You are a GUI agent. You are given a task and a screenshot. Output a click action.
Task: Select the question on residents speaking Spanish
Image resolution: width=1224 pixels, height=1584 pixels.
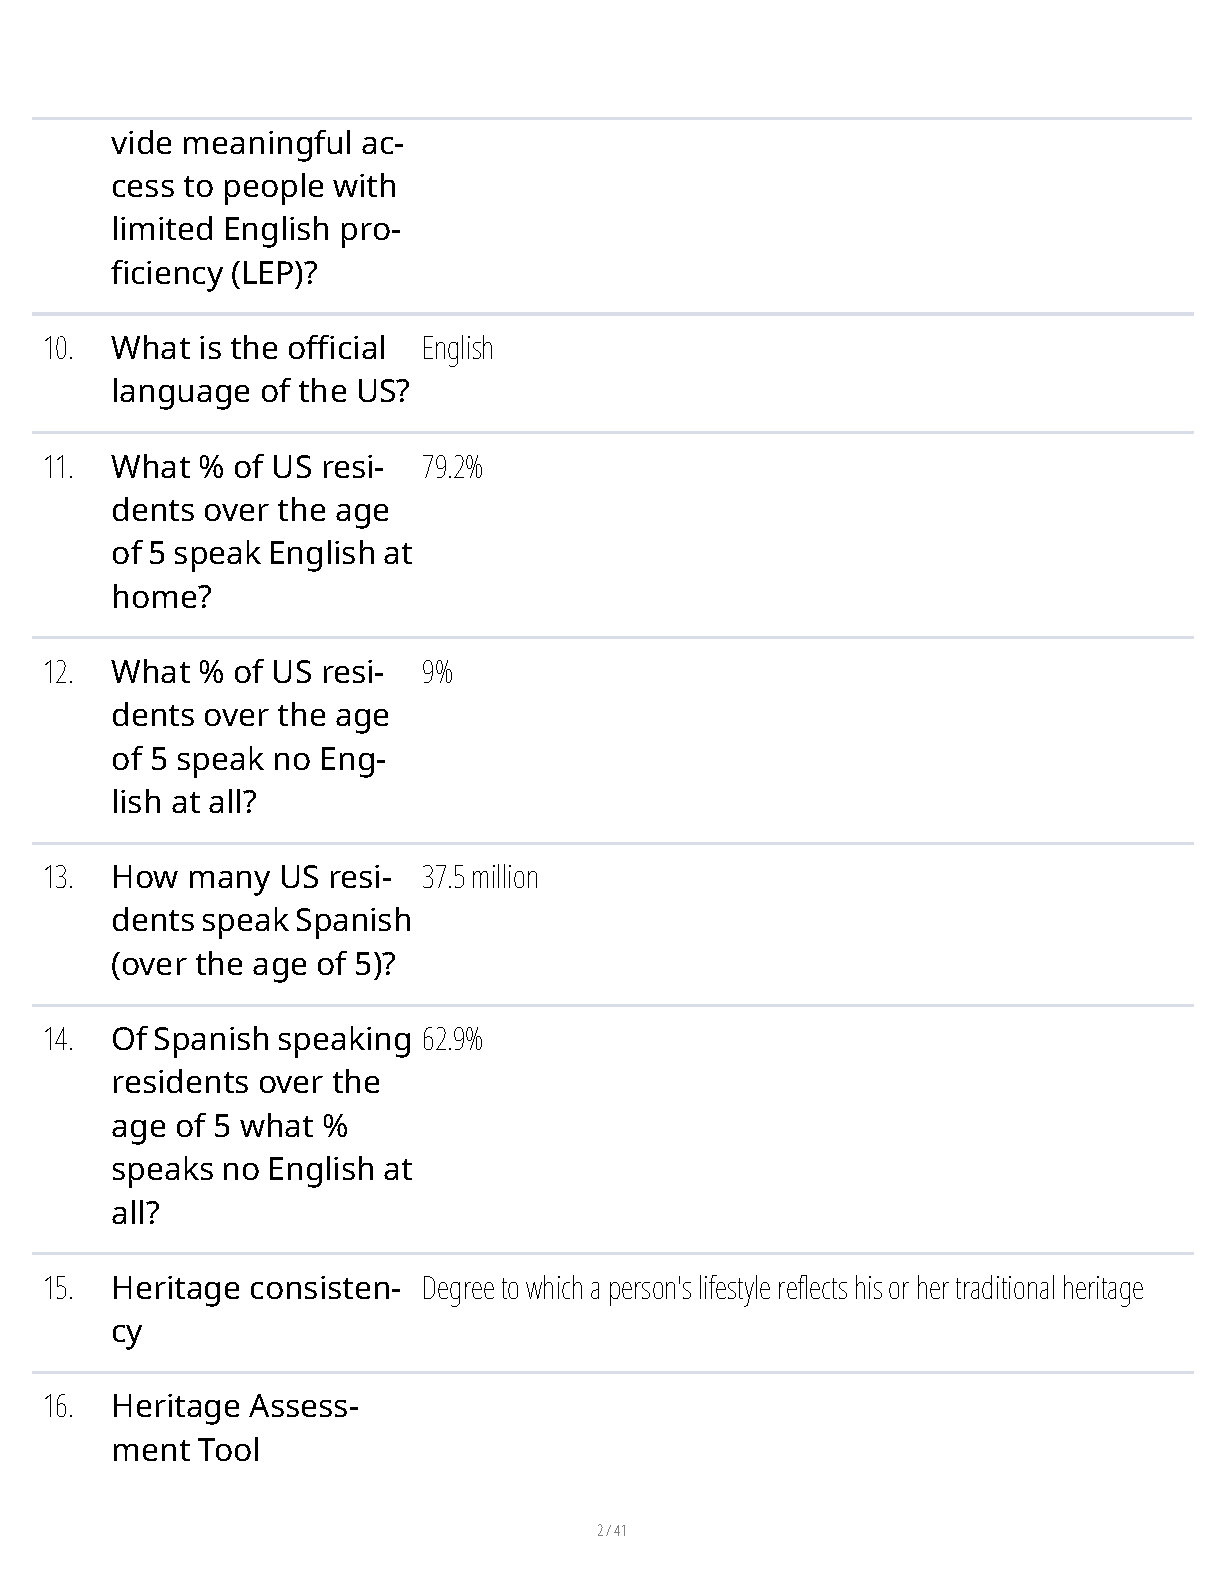(261, 920)
